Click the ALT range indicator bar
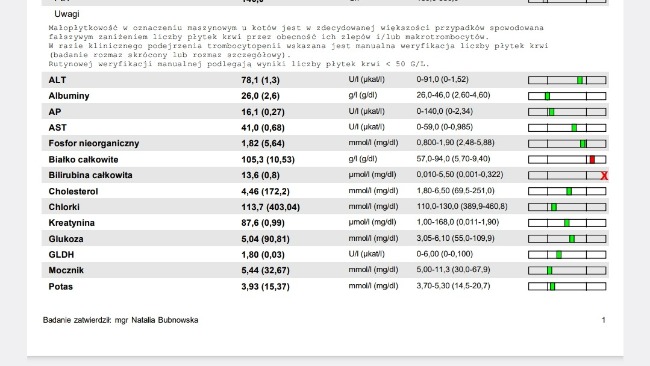The height and width of the screenshot is (366, 650). pos(567,80)
